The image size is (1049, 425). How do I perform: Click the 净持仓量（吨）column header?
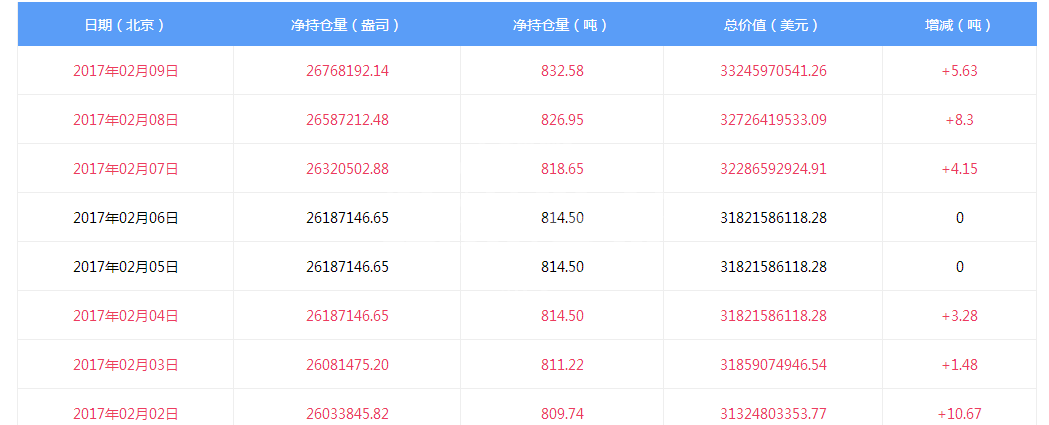tap(562, 25)
